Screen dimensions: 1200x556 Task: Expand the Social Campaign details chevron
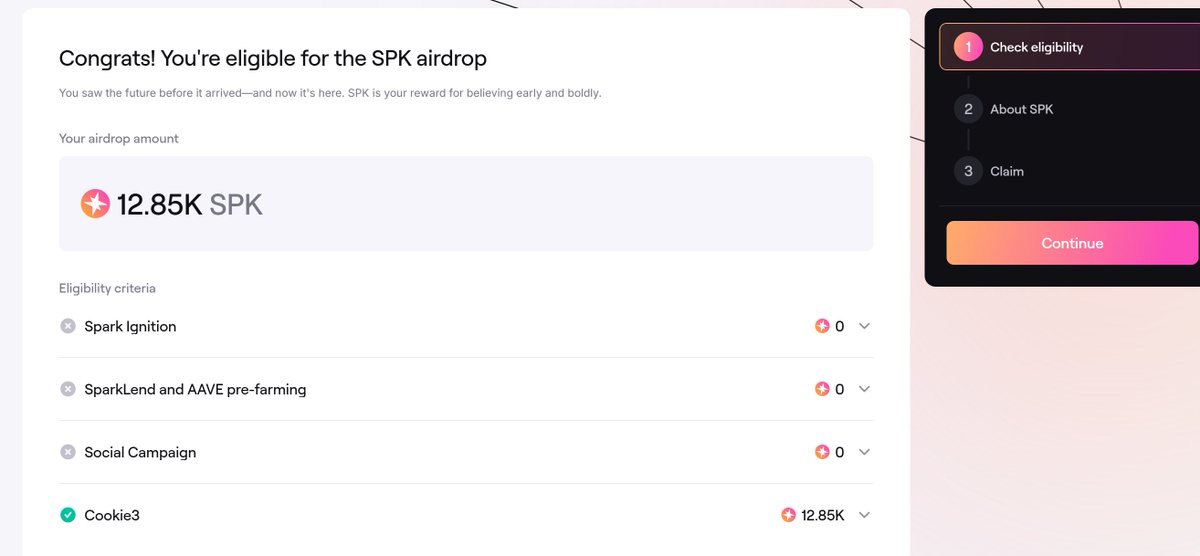coord(865,452)
